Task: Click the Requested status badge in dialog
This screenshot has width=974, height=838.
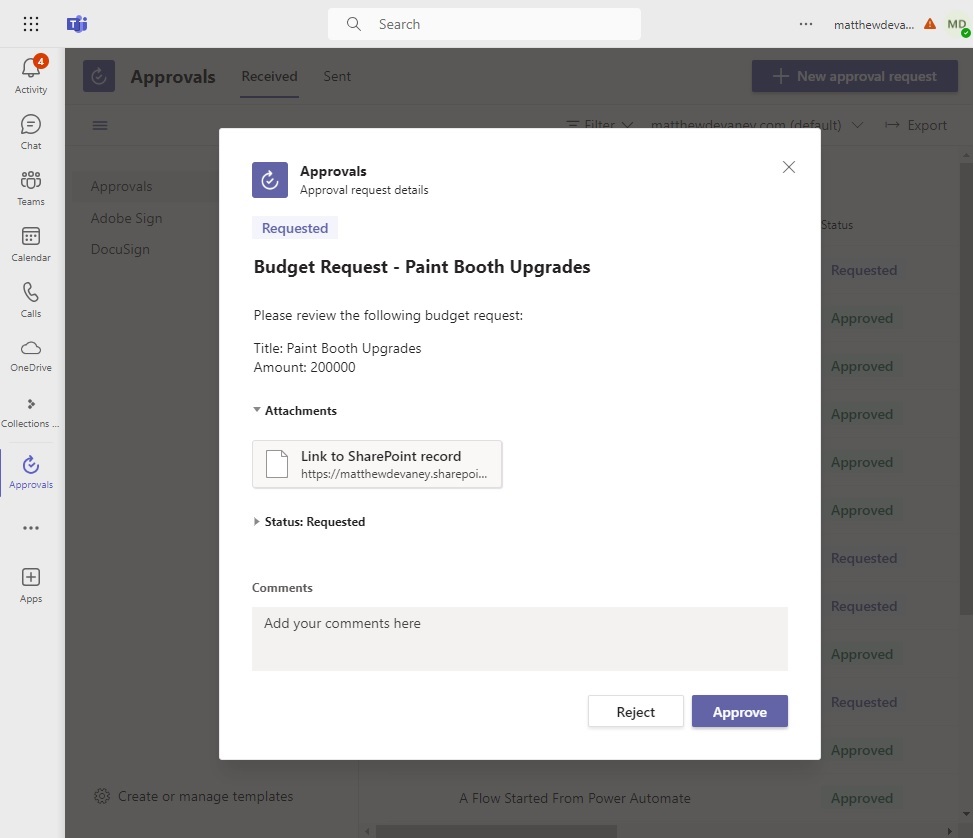Action: 295,228
